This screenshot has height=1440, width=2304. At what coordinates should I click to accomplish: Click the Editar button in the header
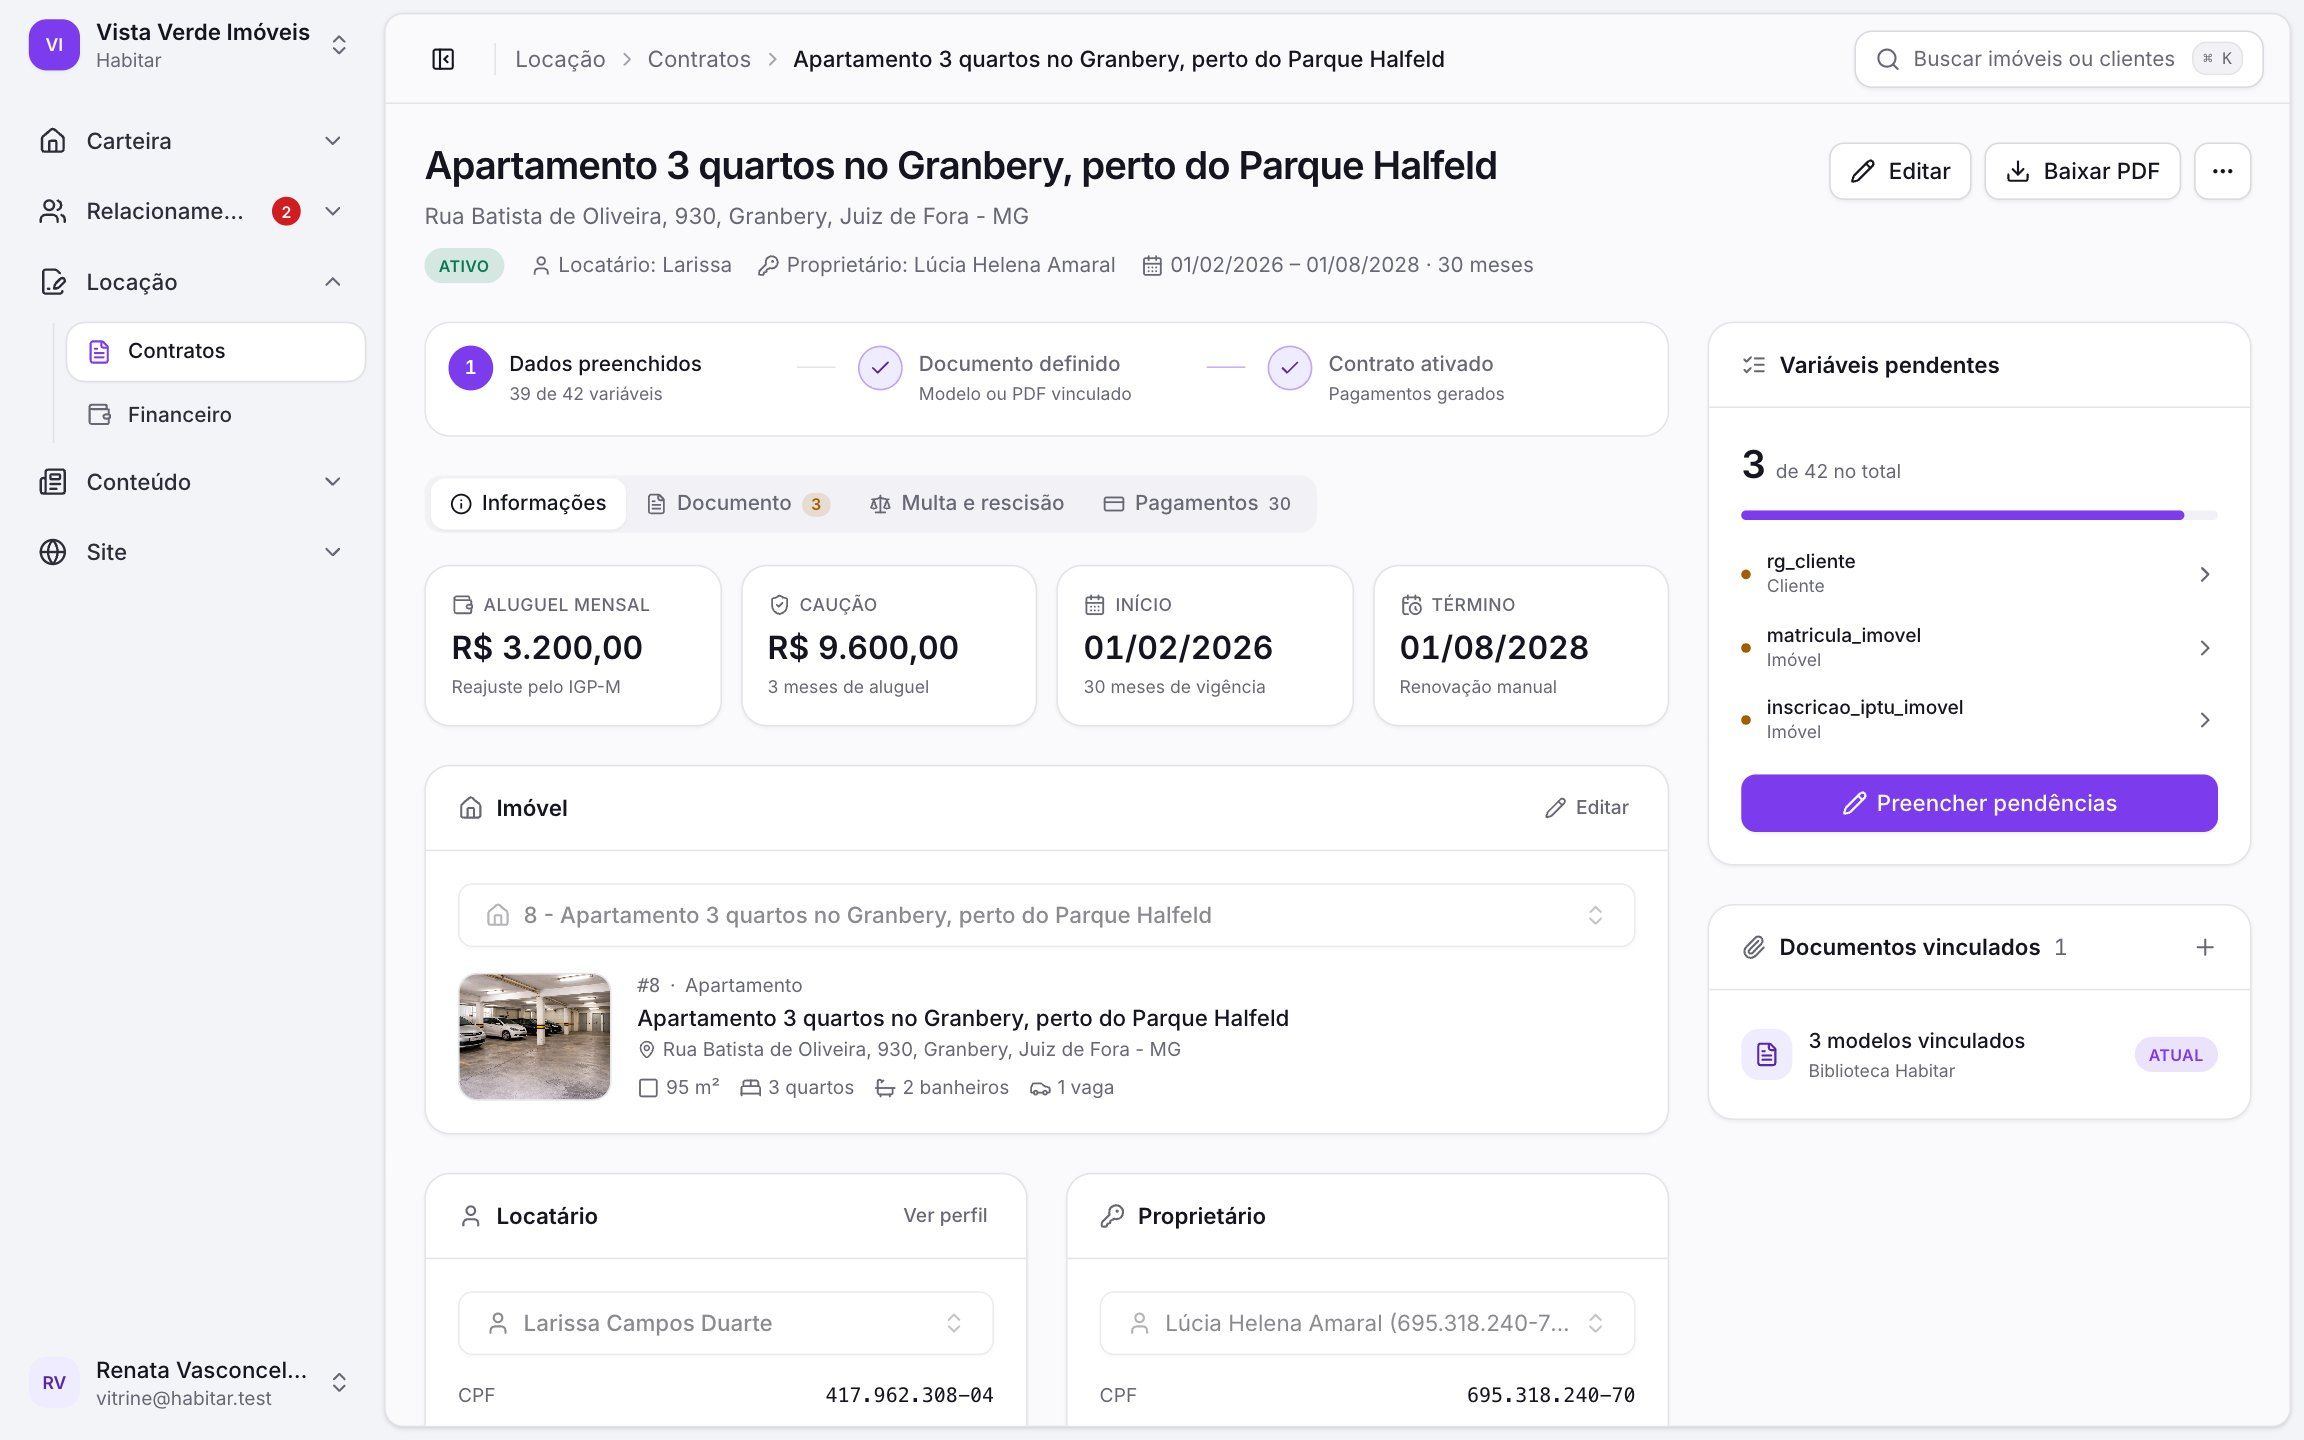pyautogui.click(x=1900, y=171)
